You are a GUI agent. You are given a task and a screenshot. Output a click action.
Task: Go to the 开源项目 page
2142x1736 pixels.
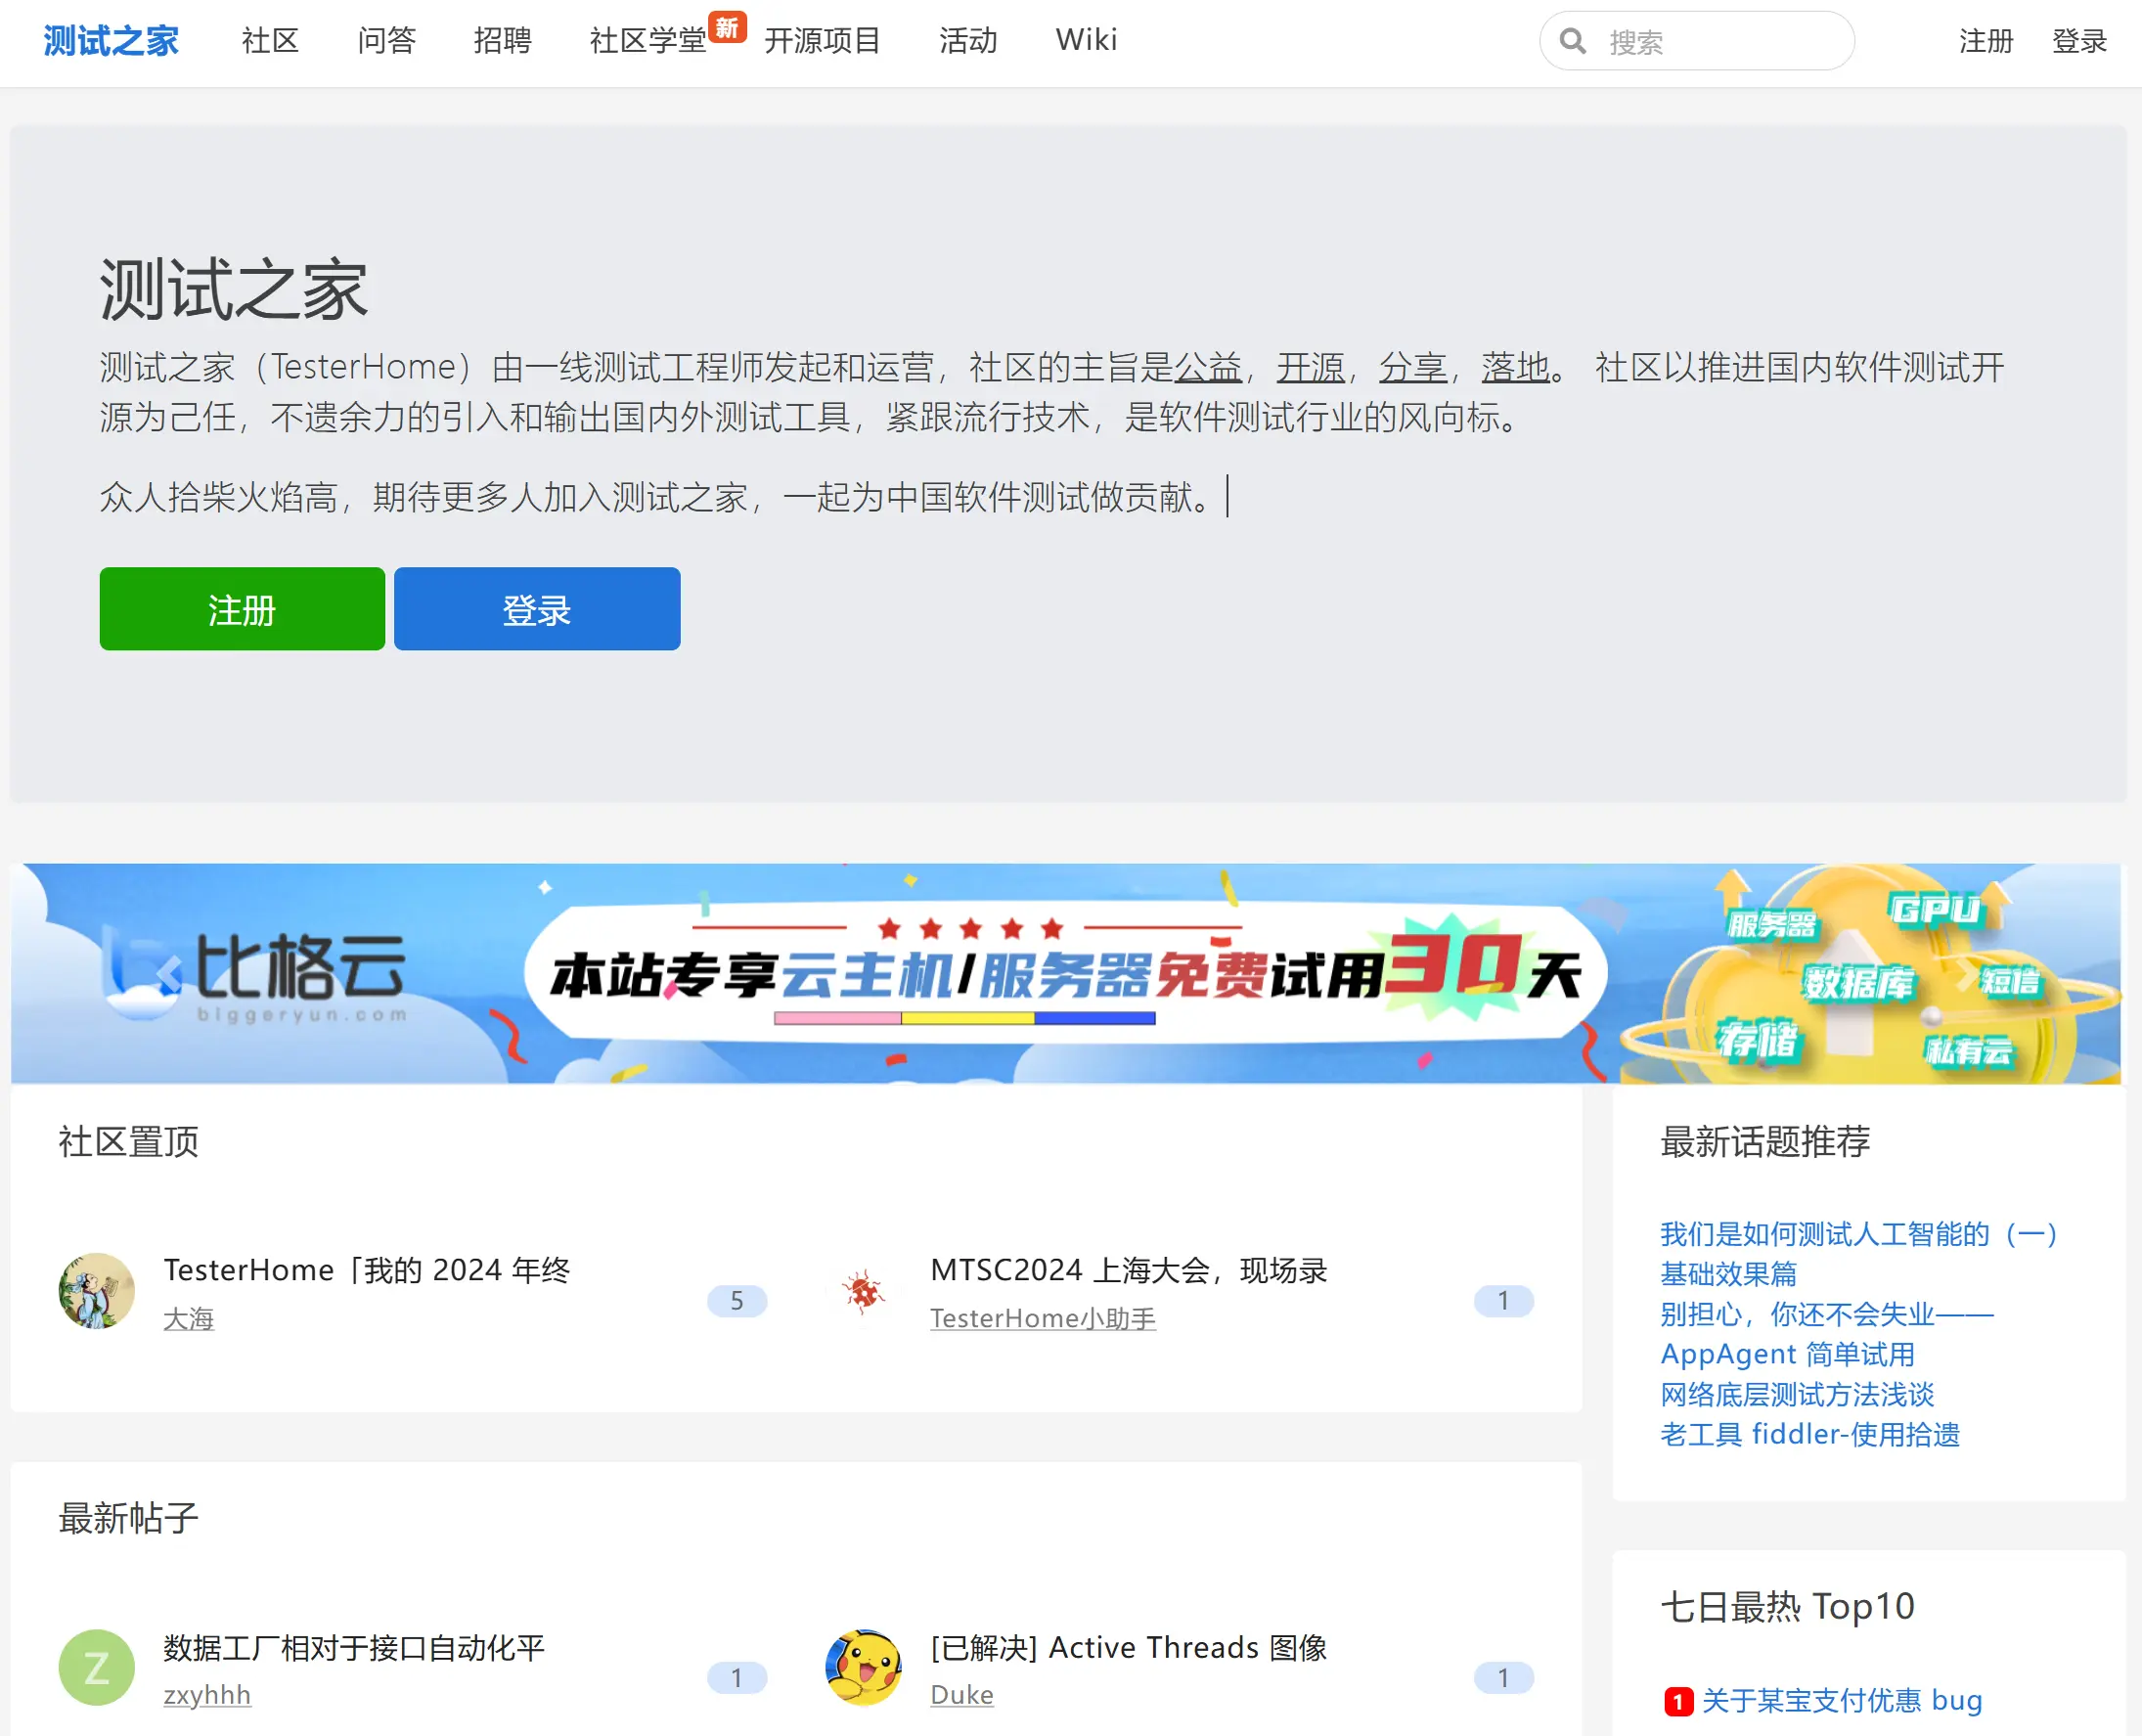point(823,41)
